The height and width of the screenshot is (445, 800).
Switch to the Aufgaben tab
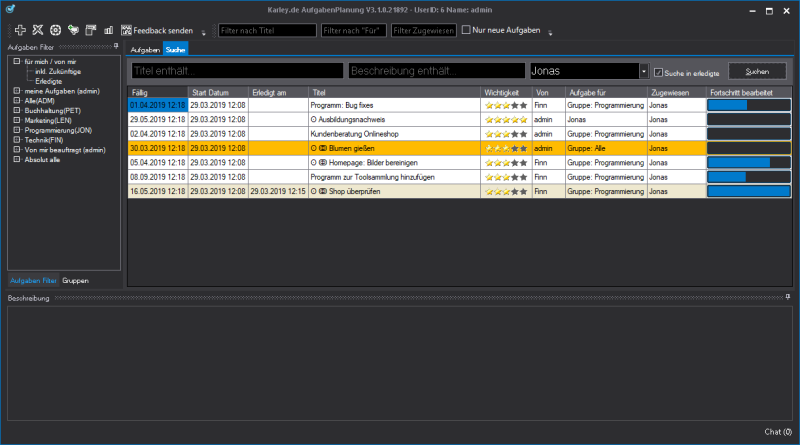click(145, 50)
